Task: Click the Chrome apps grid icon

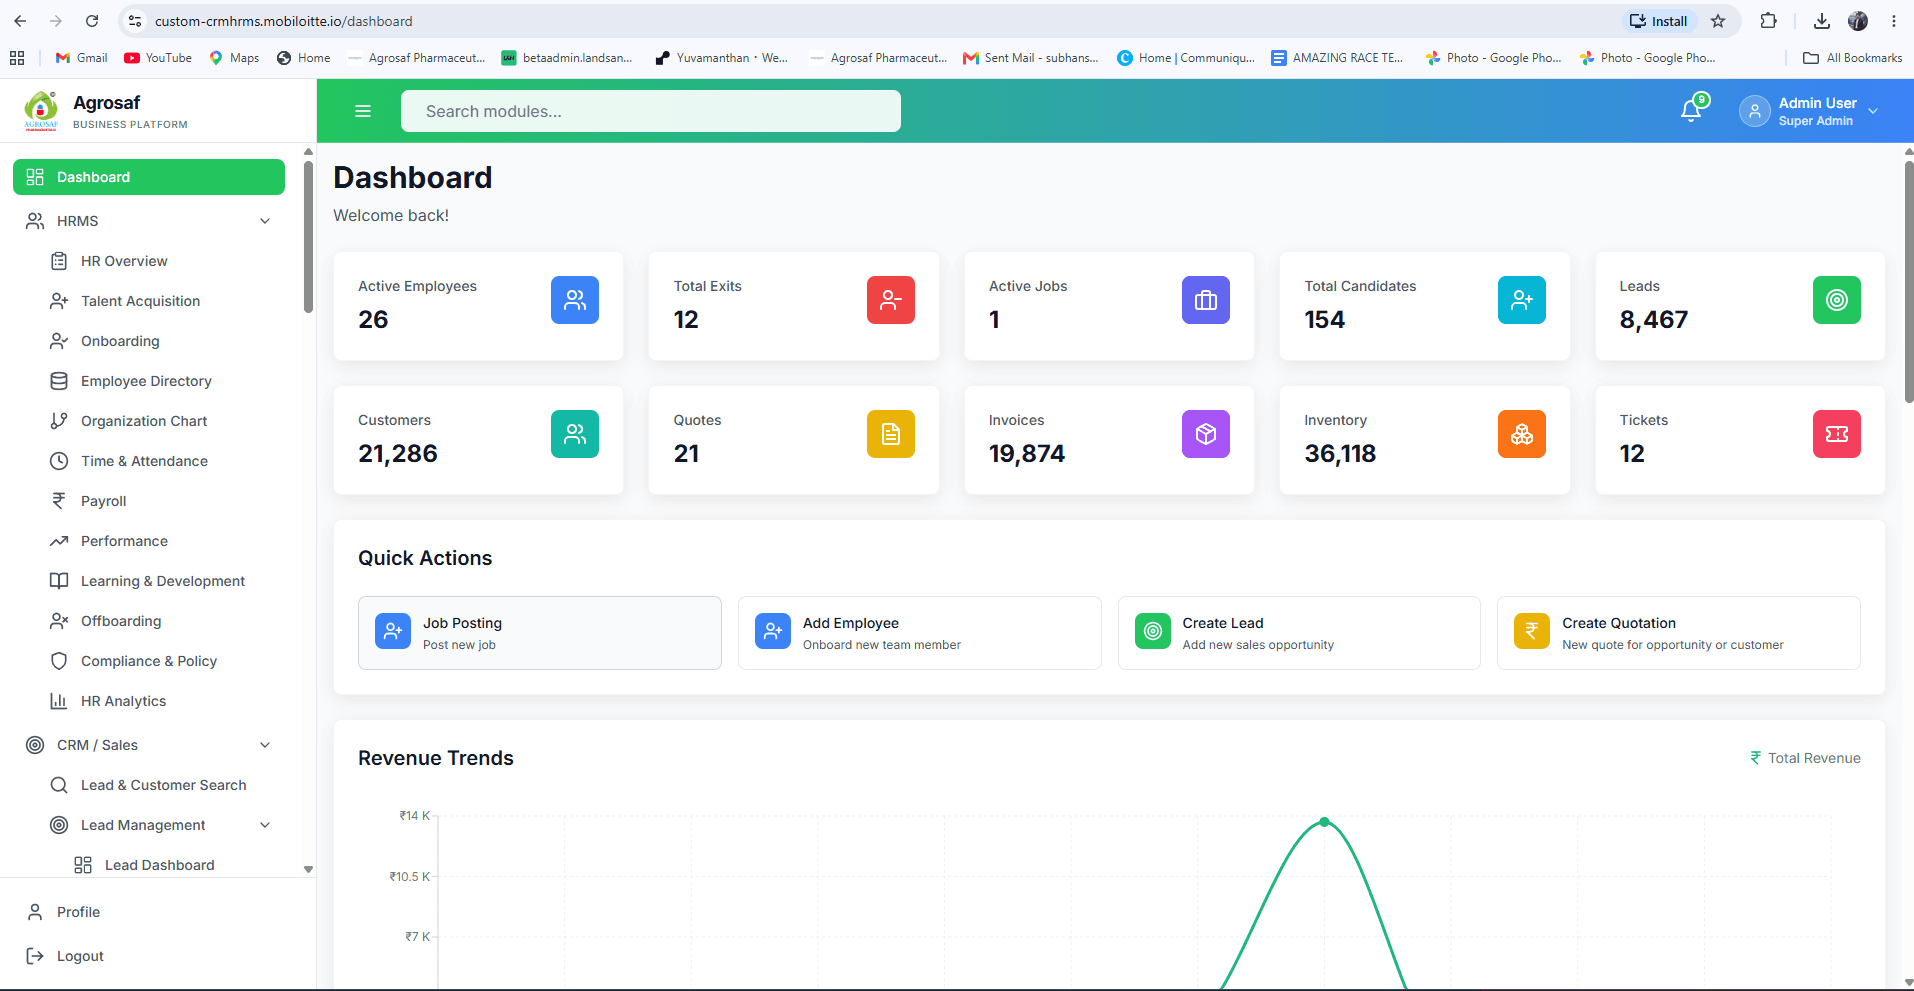Action: 17,58
